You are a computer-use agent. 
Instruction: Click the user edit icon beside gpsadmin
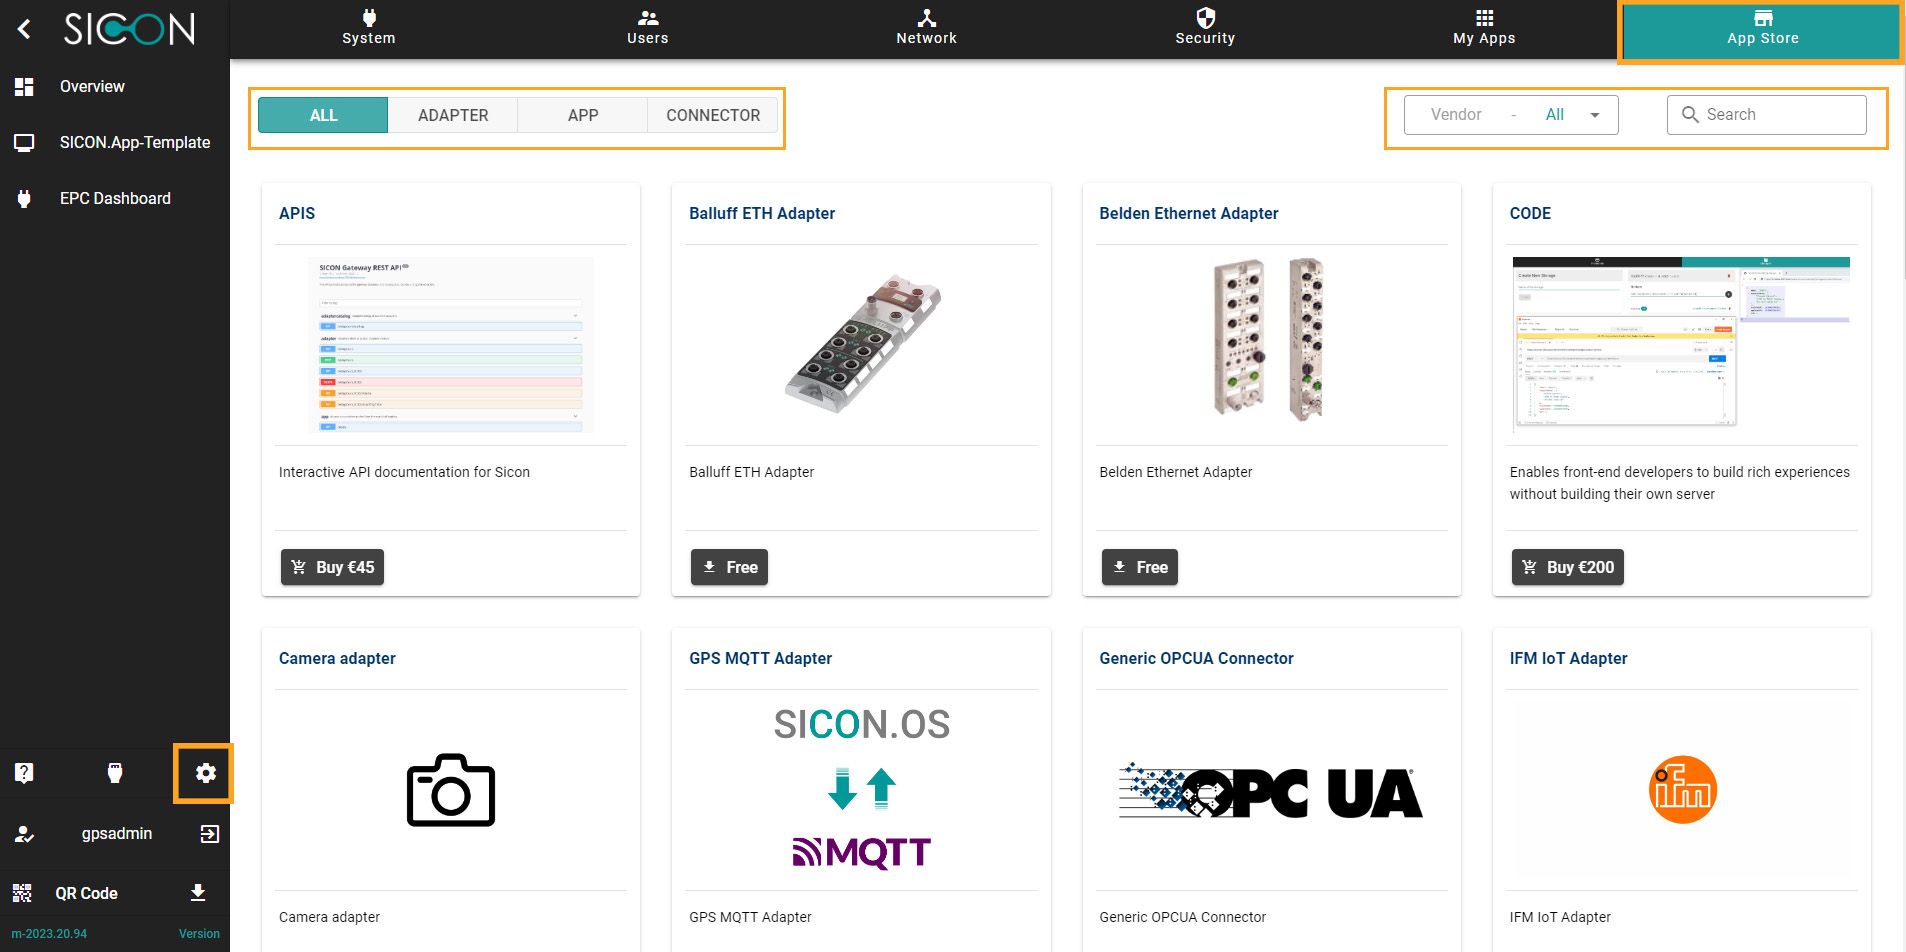click(24, 834)
